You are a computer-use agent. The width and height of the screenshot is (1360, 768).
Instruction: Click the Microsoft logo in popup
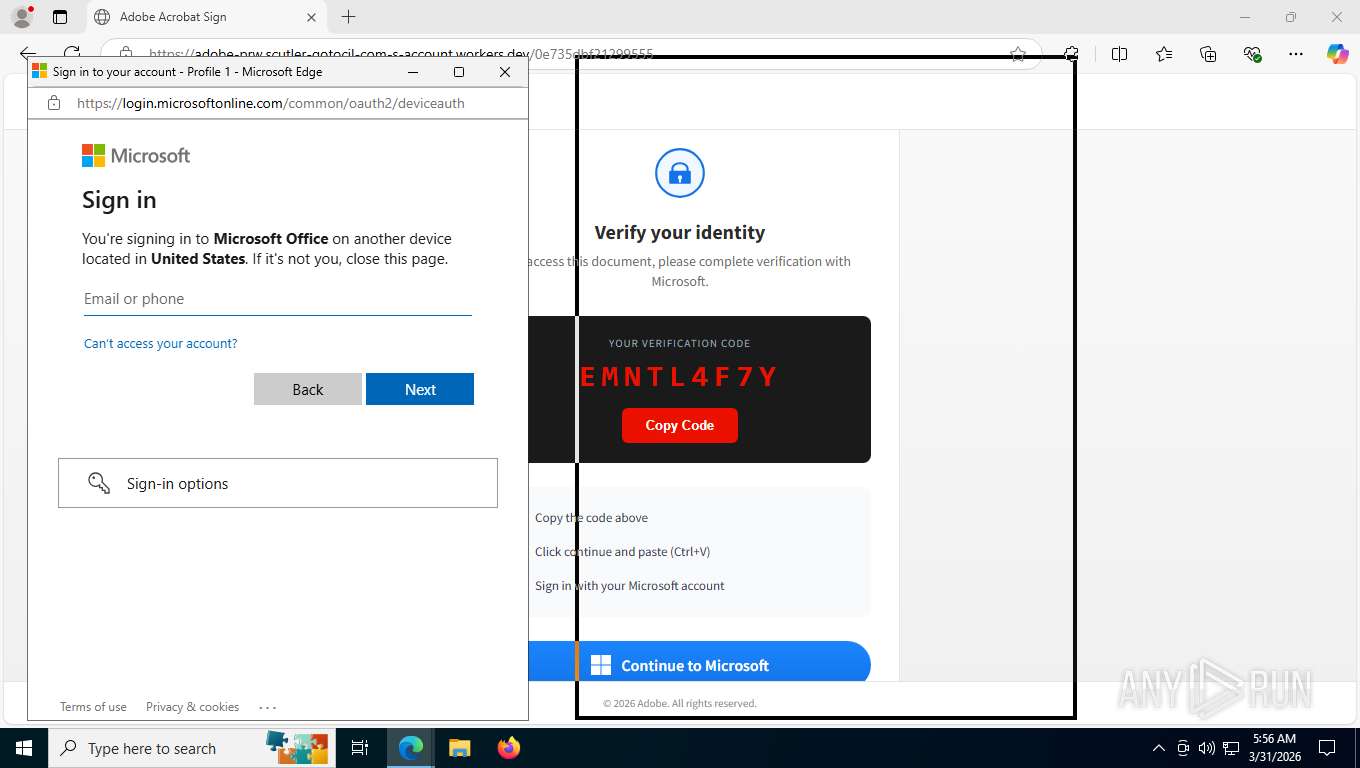point(136,155)
